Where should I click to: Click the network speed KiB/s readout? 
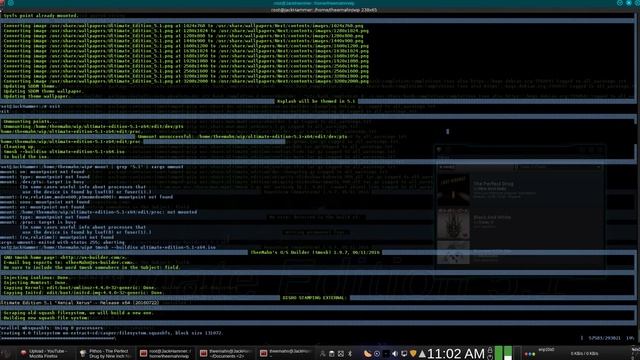(x=584, y=353)
